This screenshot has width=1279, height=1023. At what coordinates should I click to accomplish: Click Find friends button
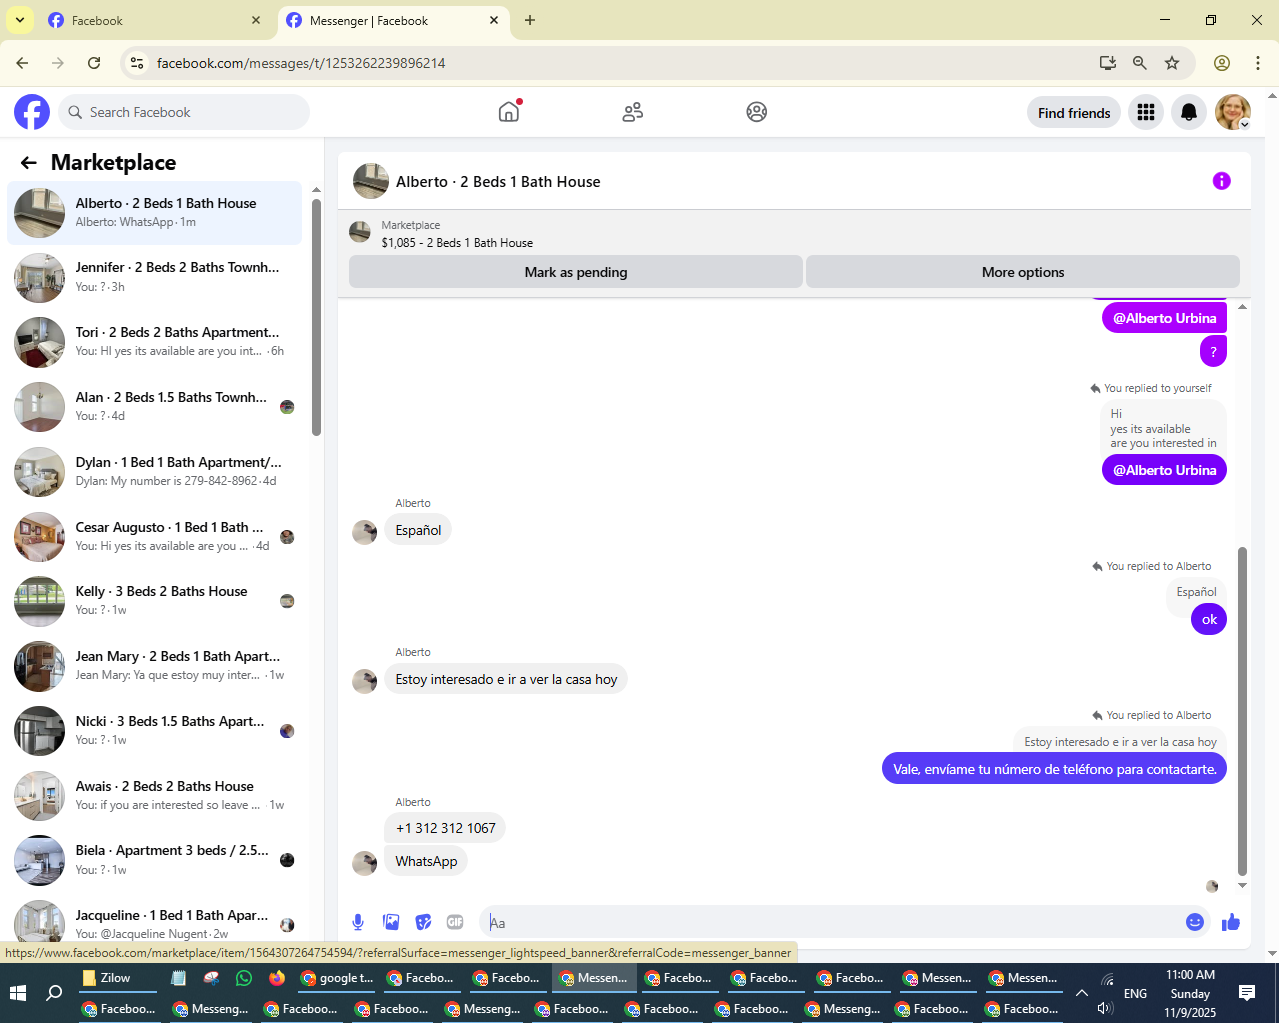click(1074, 113)
